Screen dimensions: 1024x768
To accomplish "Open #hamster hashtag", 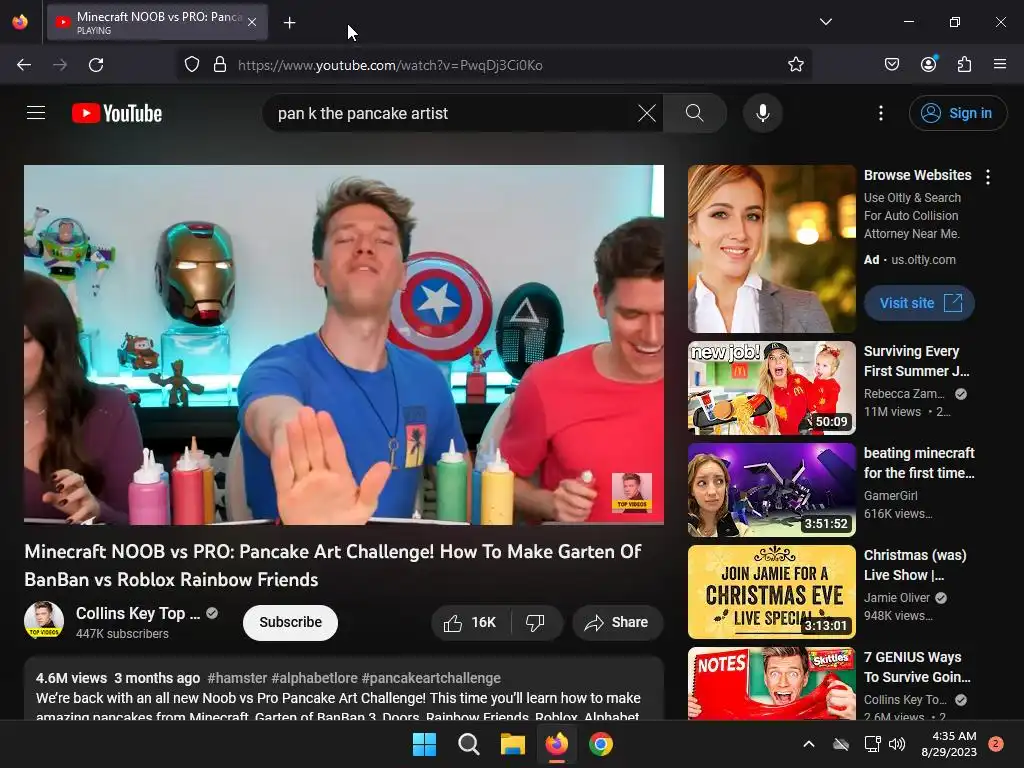I will 237,678.
